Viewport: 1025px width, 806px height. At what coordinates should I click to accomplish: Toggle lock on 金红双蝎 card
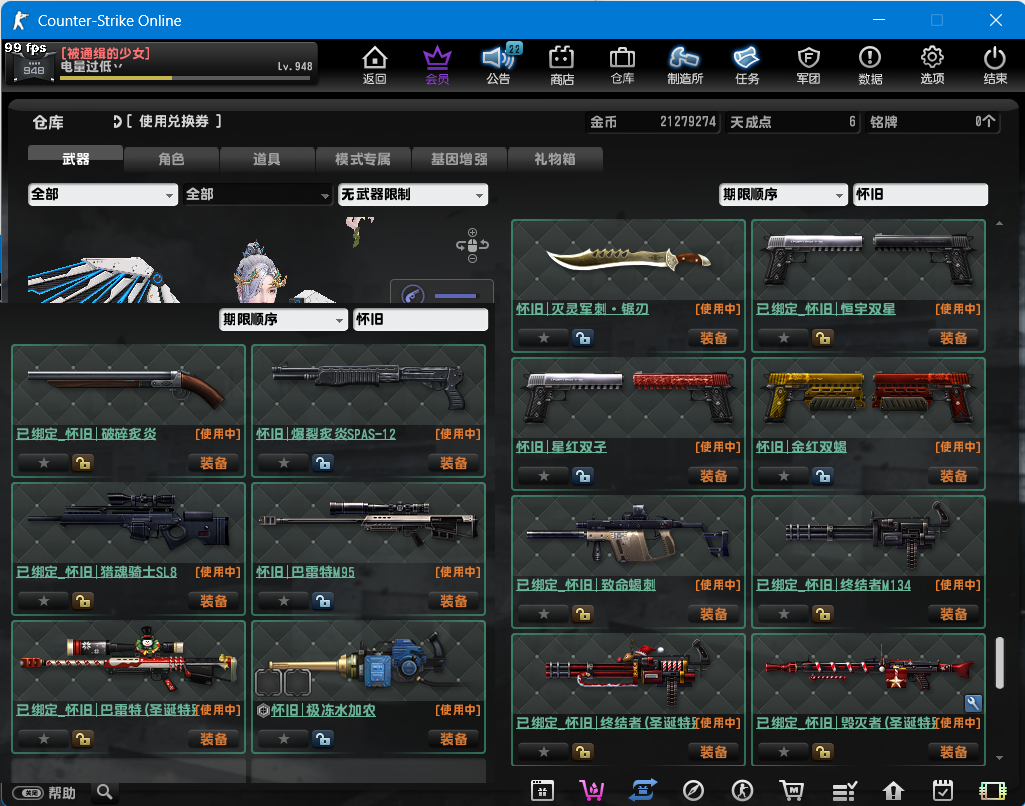point(823,476)
